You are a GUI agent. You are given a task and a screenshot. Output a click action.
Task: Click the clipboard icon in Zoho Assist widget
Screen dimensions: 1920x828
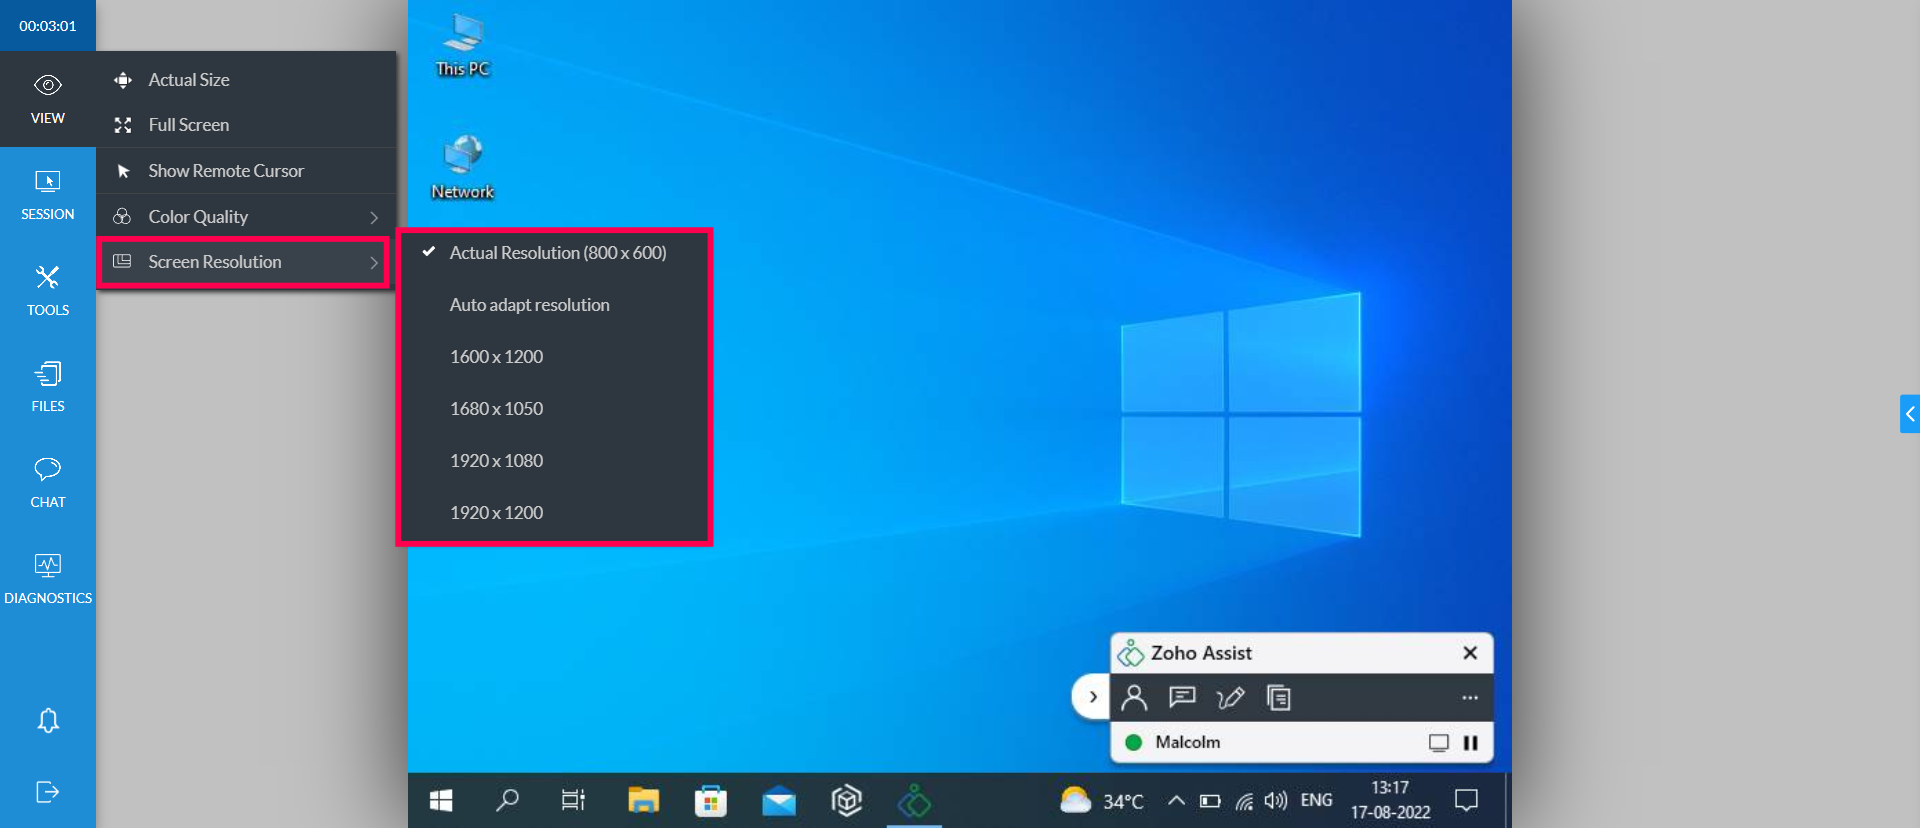1278,697
